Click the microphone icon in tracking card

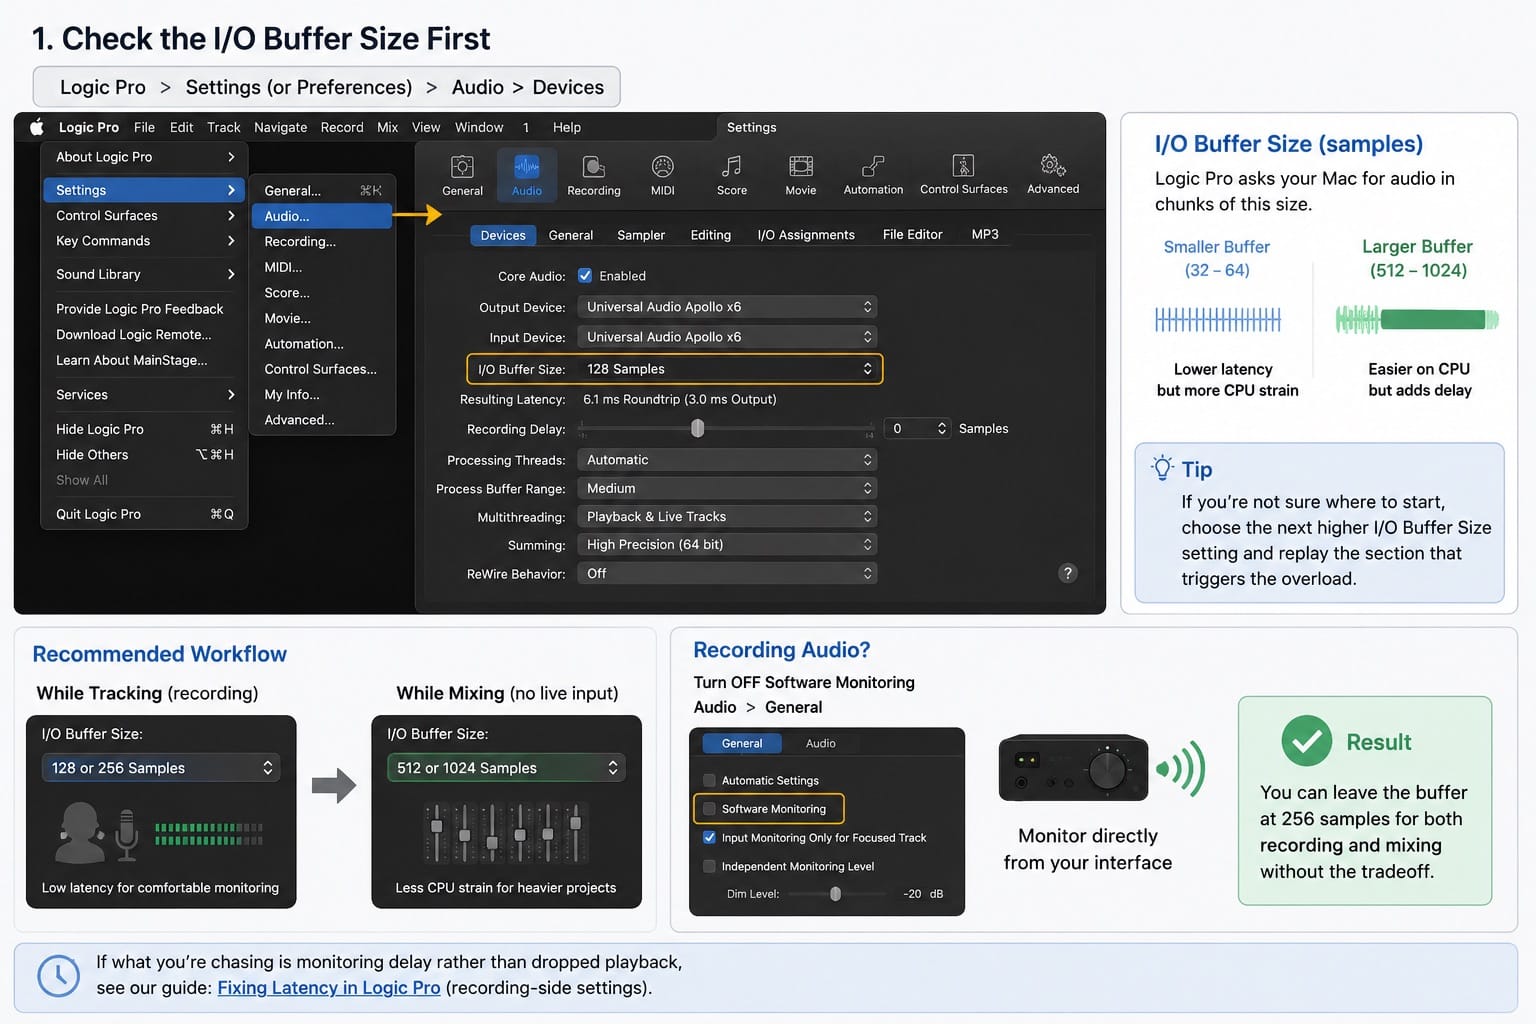[126, 835]
